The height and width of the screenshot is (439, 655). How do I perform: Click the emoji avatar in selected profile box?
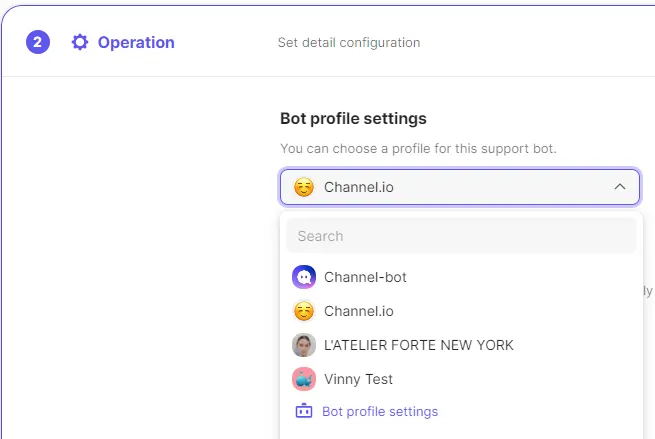pyautogui.click(x=304, y=187)
